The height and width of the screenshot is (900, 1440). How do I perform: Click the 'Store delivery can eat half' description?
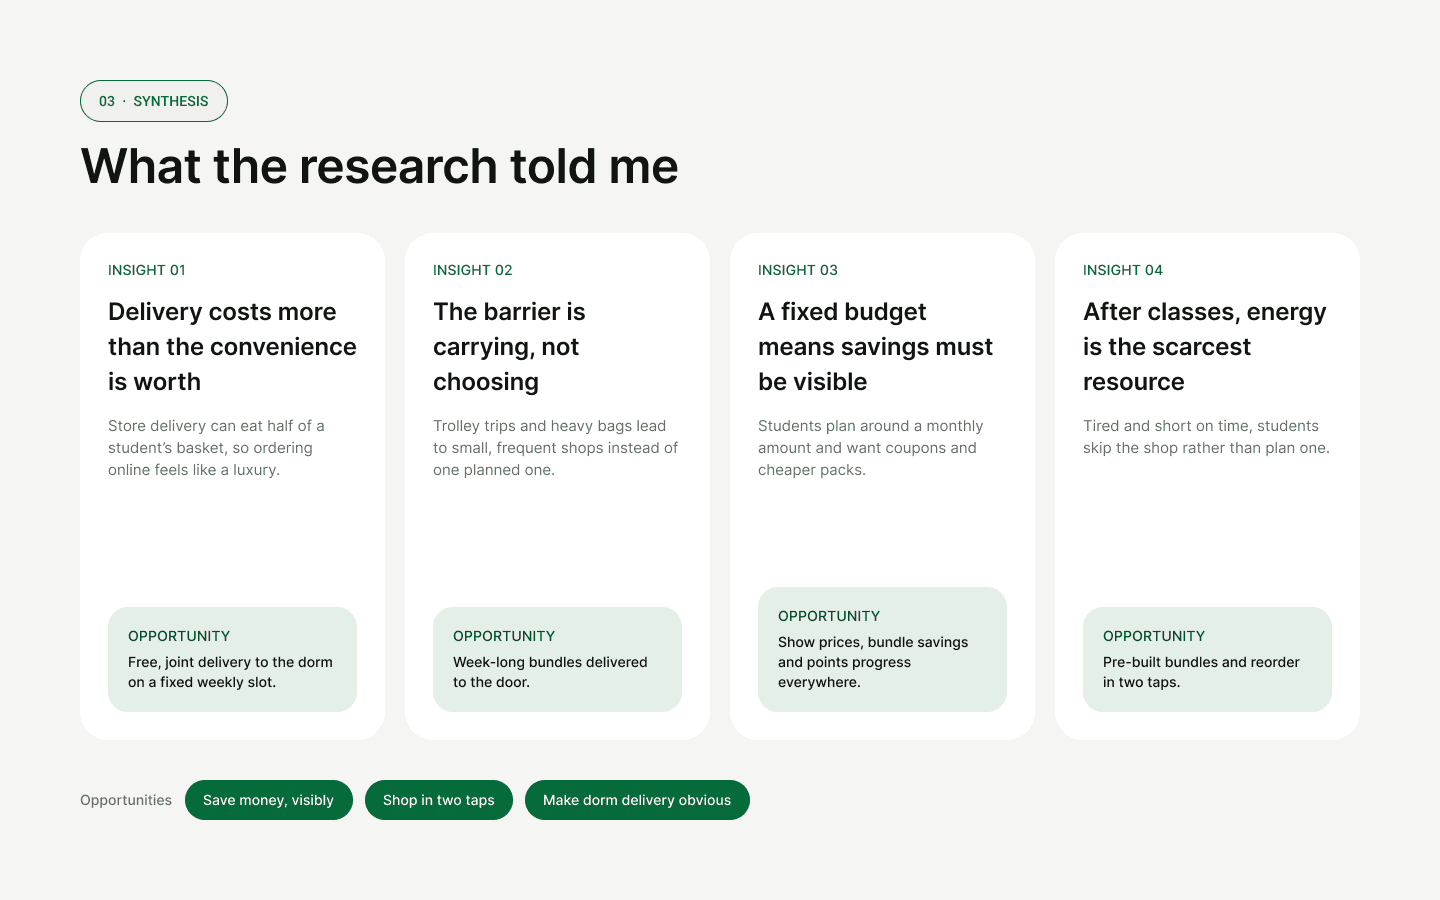tap(216, 448)
